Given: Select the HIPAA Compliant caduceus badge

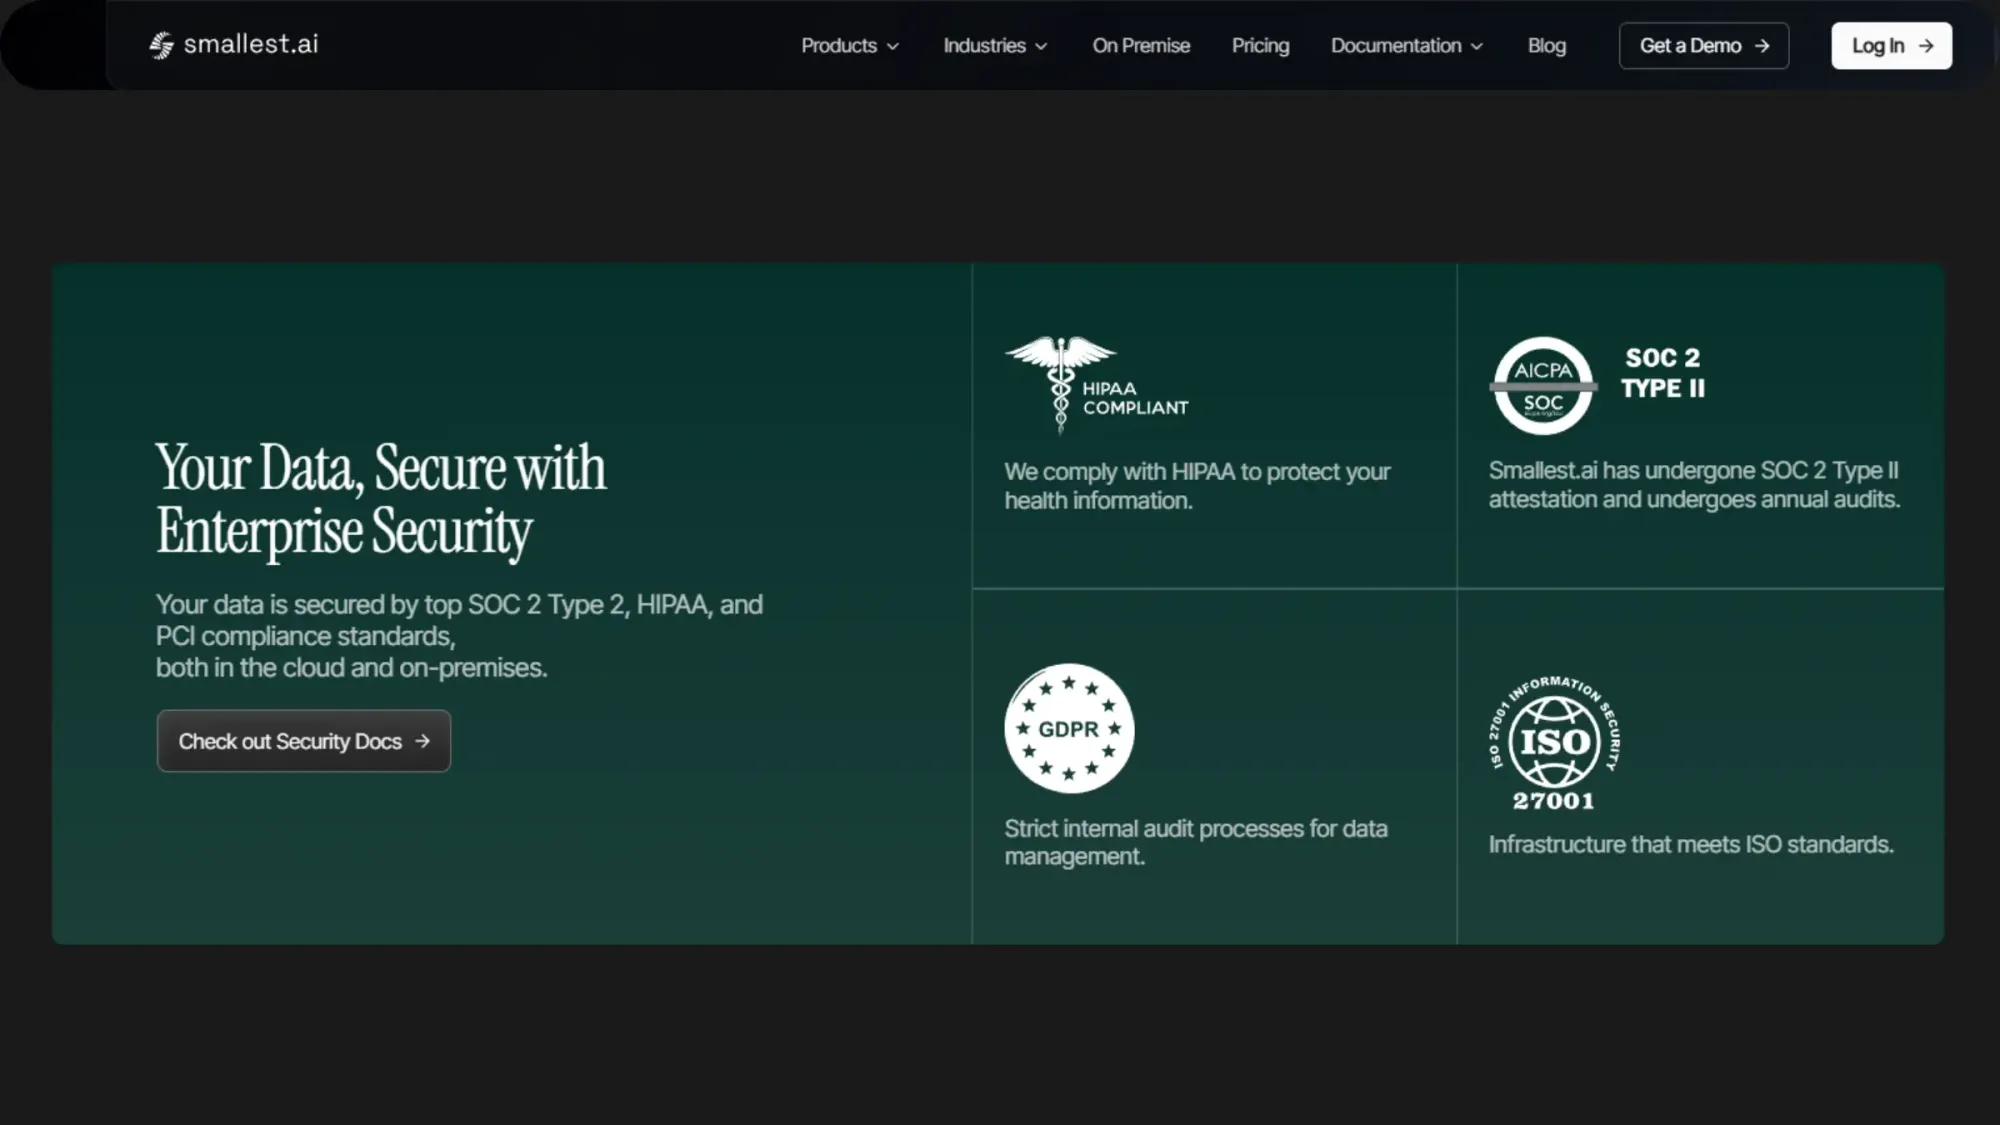Looking at the screenshot, I should pos(1096,382).
